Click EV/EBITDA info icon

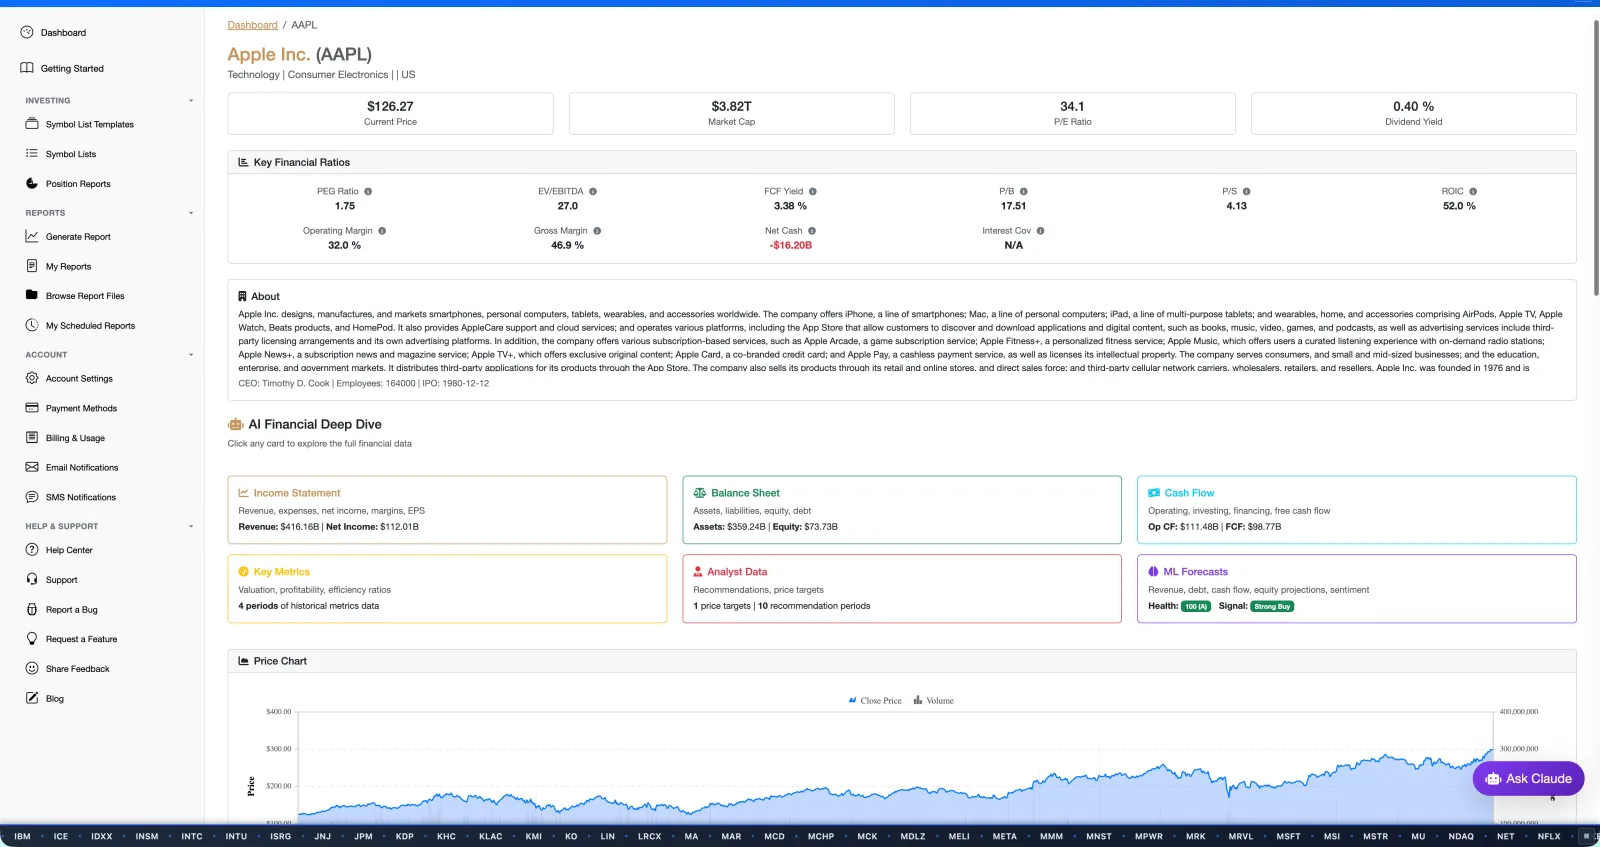click(593, 191)
